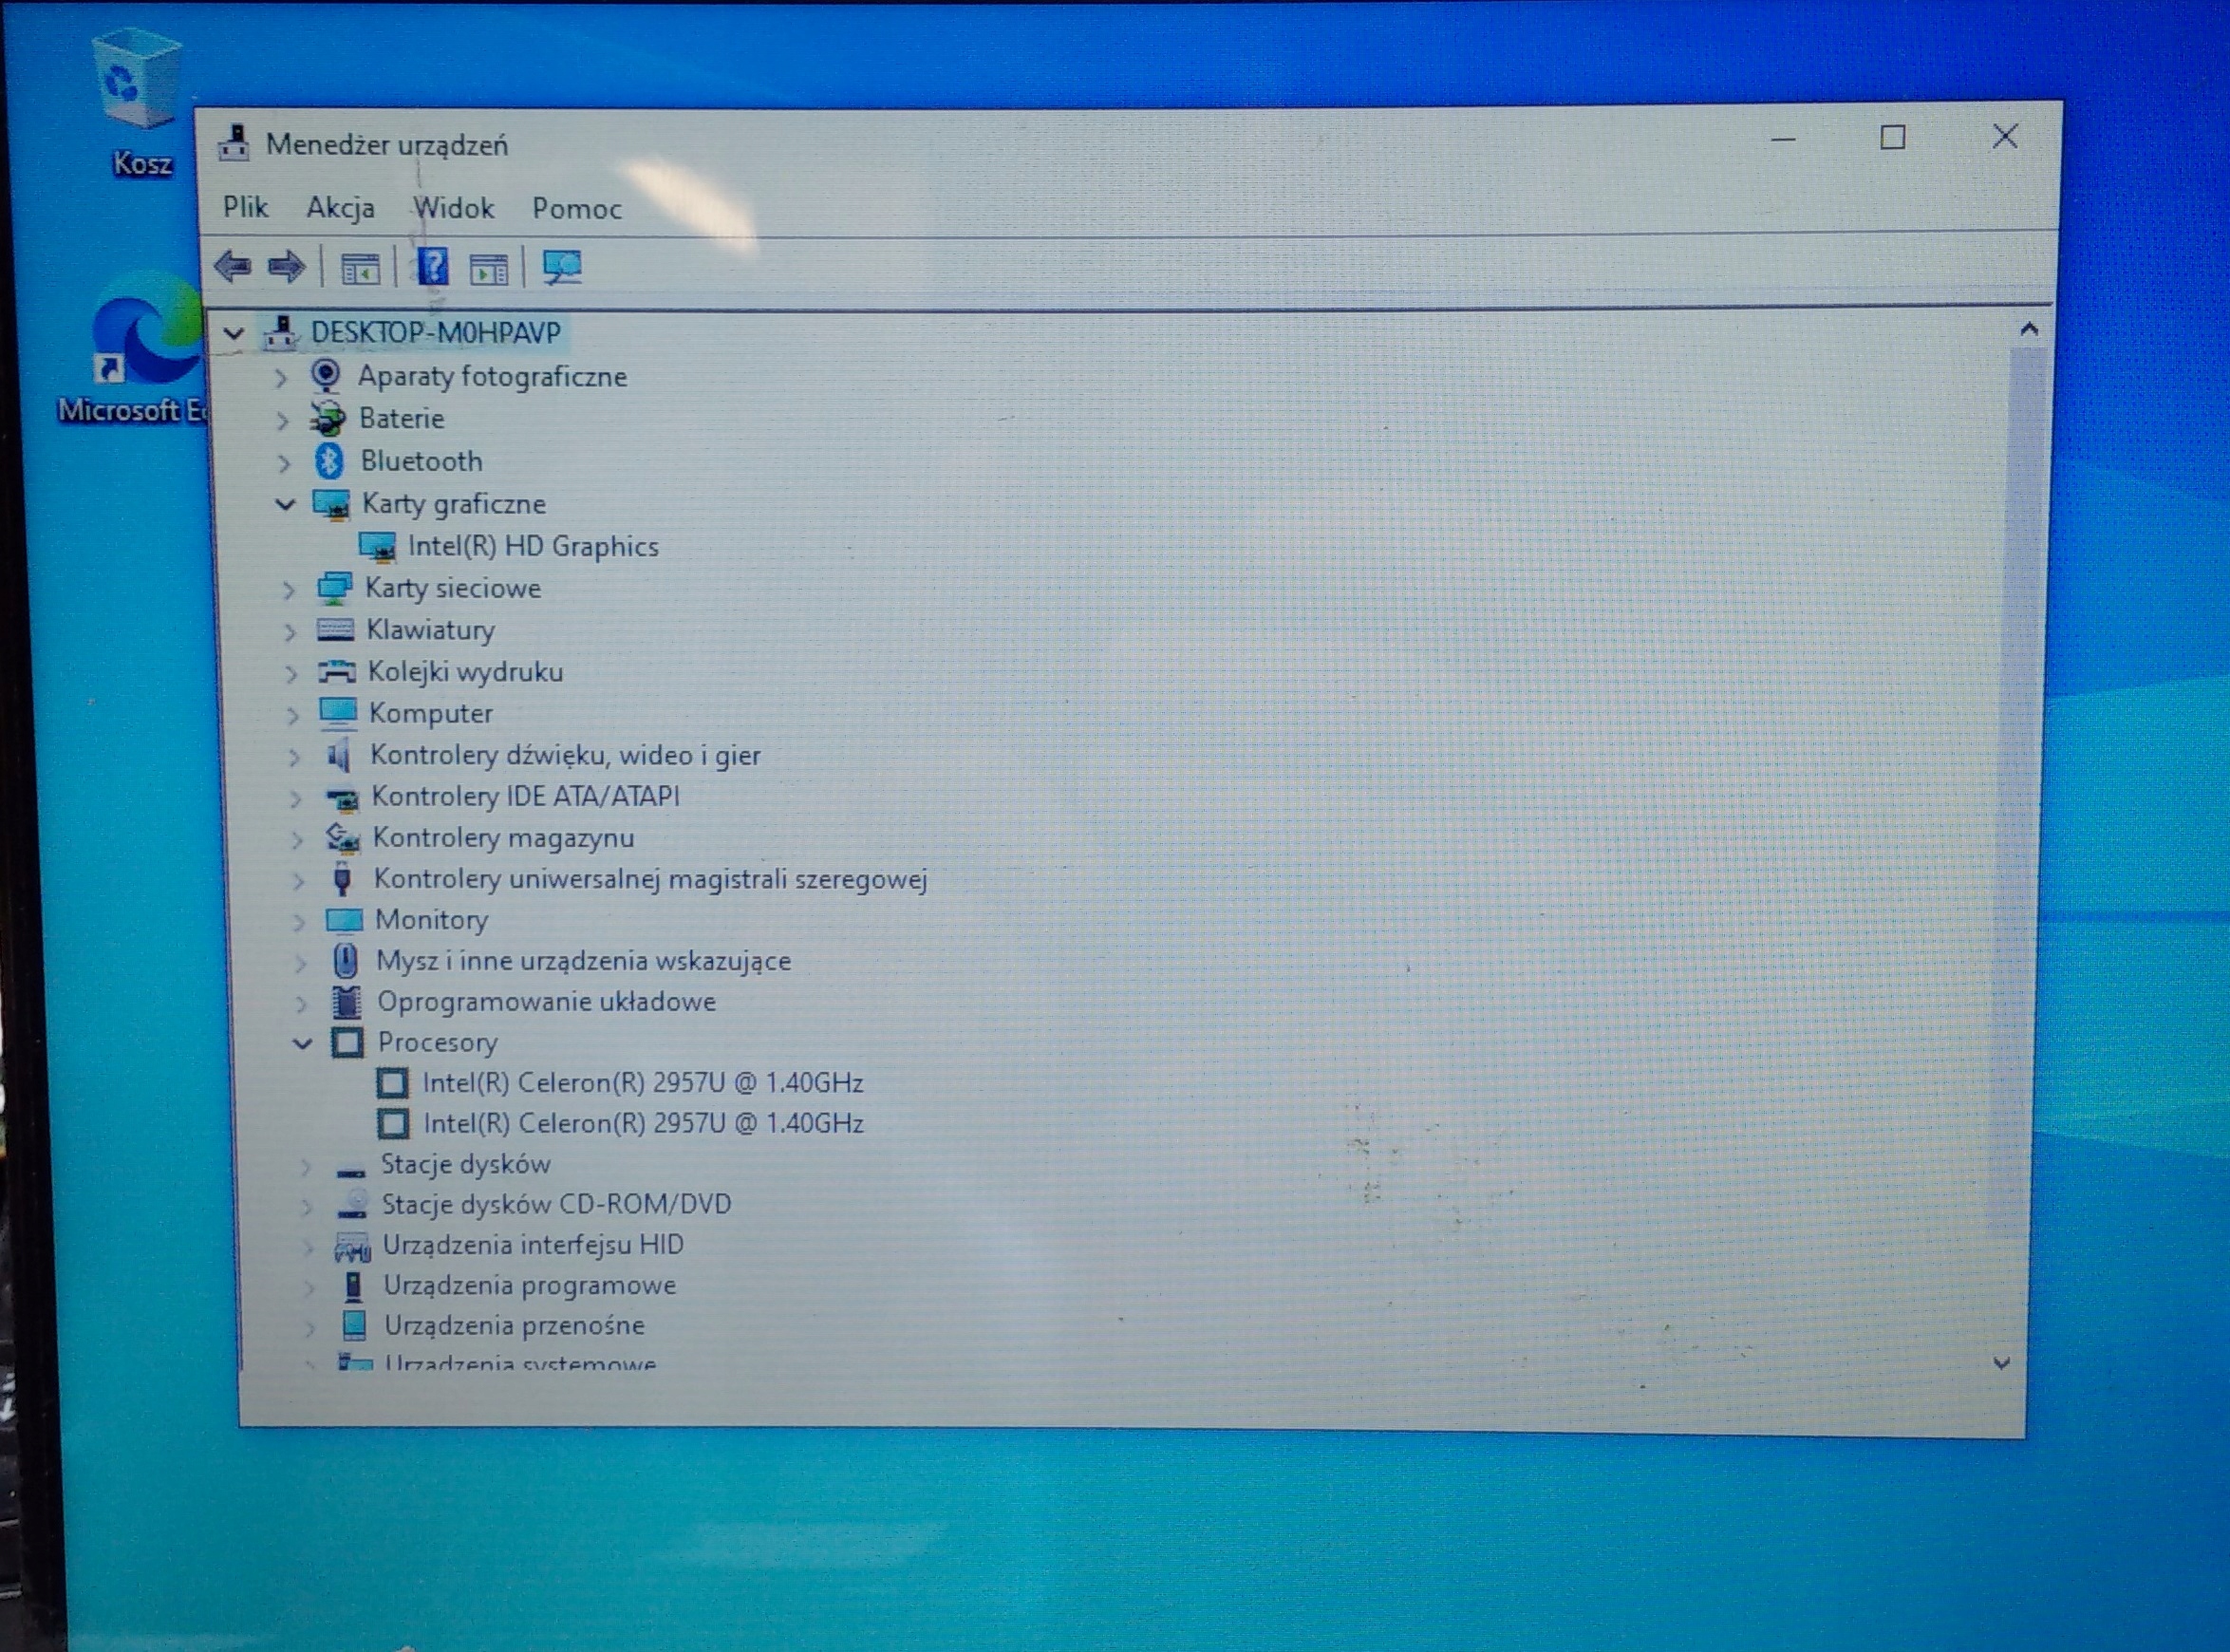Open the Akcja menu
The image size is (2230, 1652).
click(340, 207)
